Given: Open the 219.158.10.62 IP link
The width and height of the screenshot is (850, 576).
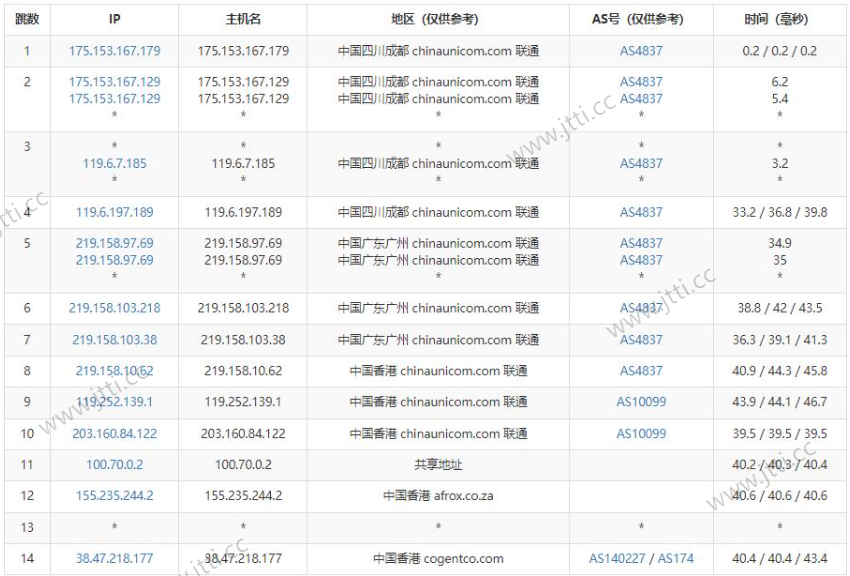Looking at the screenshot, I should tap(114, 371).
